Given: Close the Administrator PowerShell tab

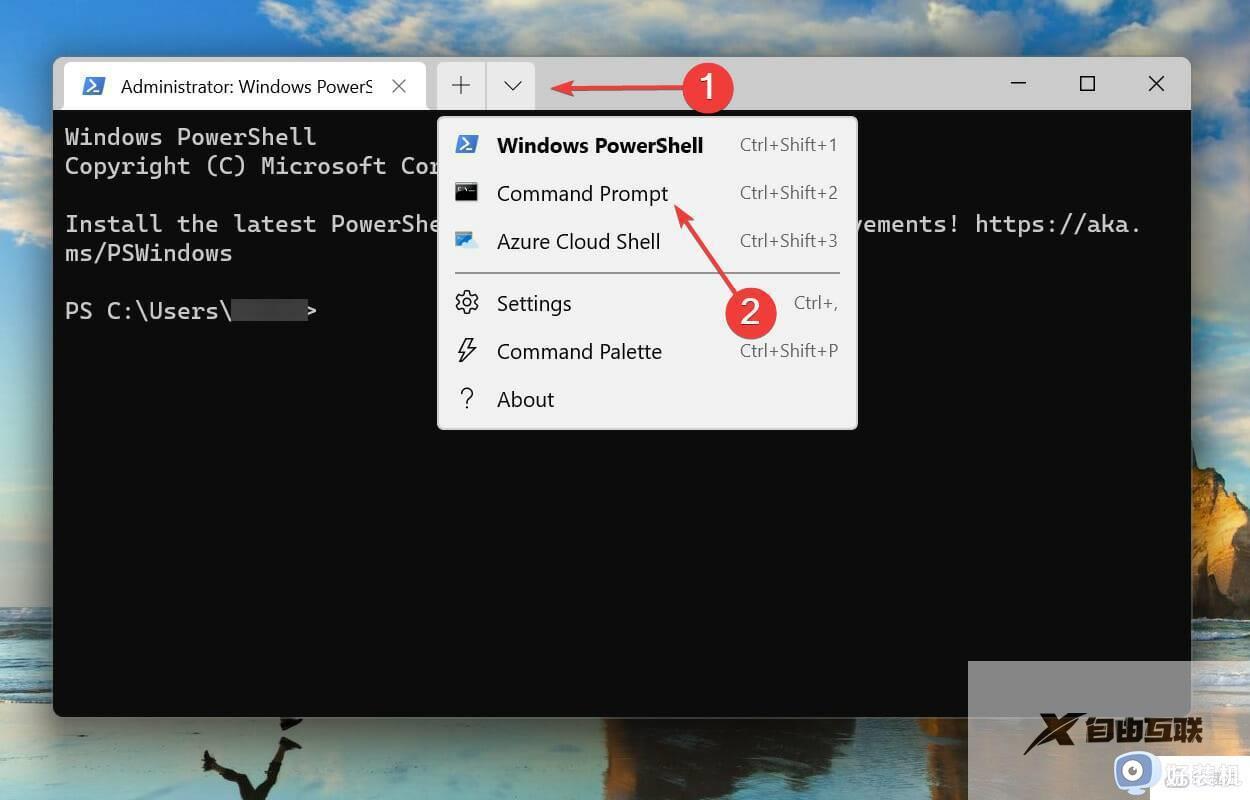Looking at the screenshot, I should tap(399, 86).
